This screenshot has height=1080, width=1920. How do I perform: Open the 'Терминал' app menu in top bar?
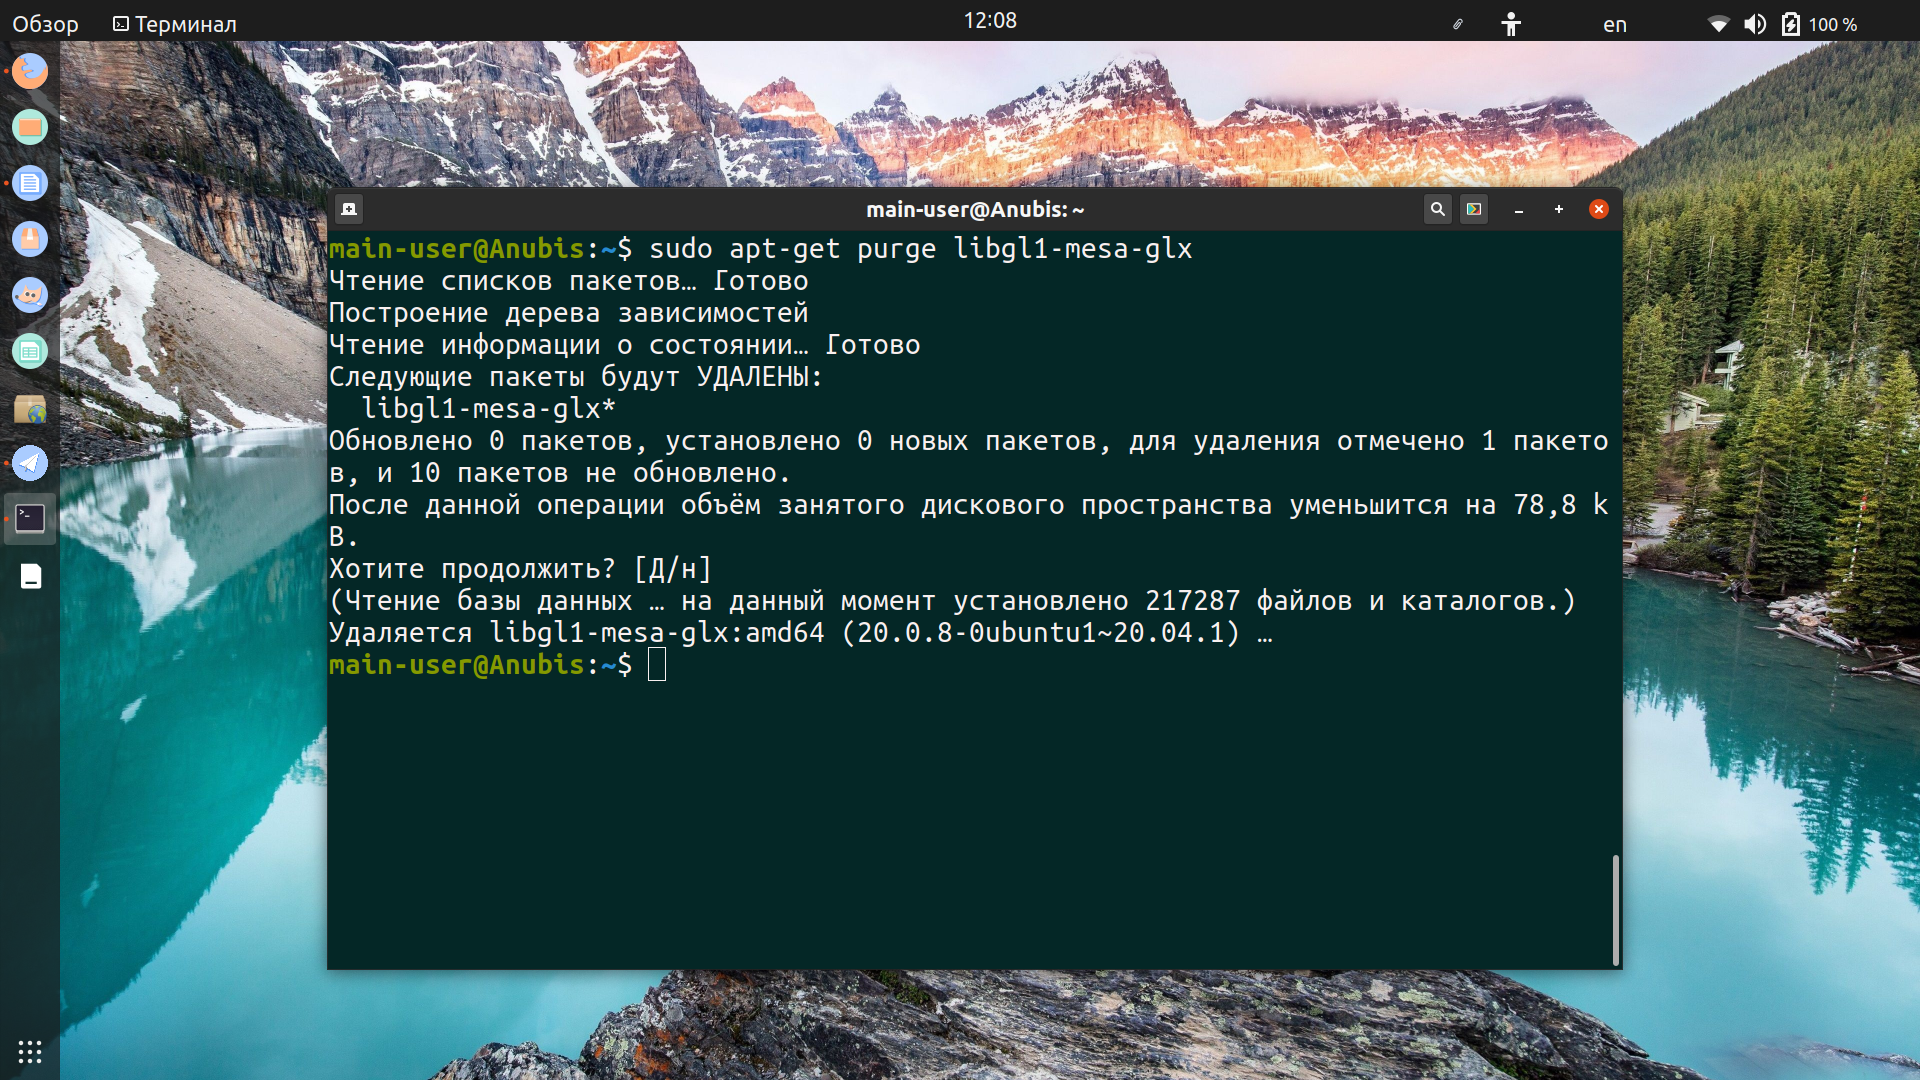(x=175, y=24)
